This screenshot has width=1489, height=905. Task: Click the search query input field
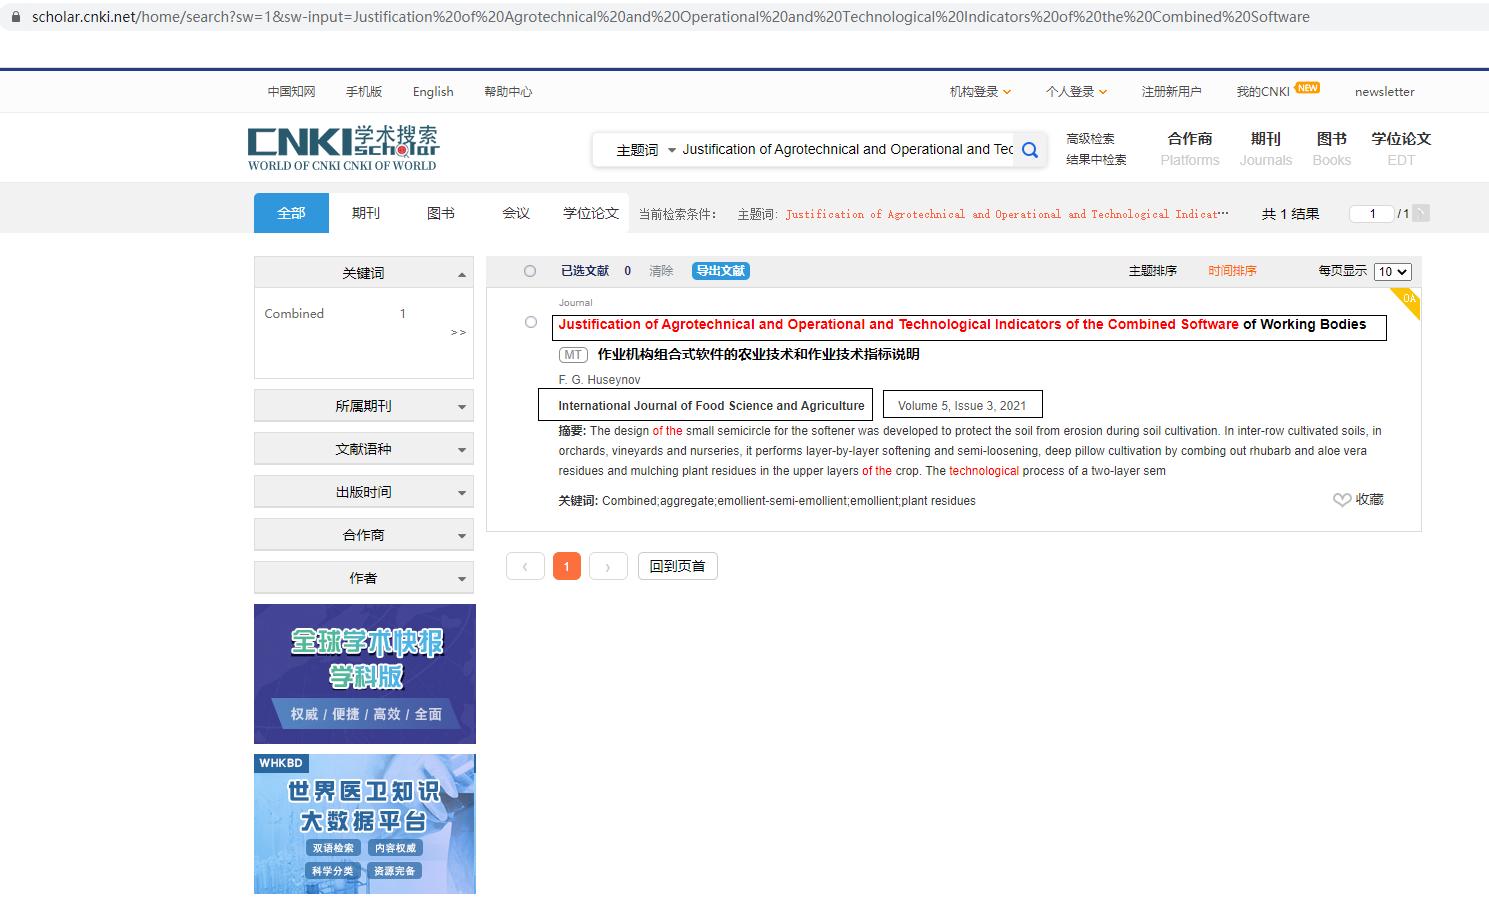847,150
